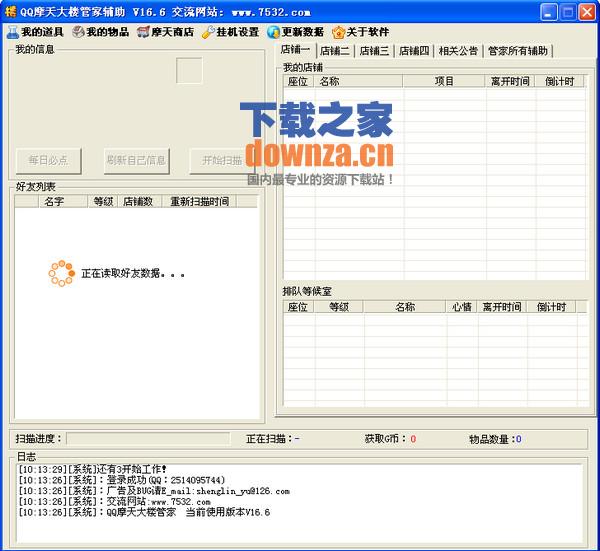Open 我的道具 toolbar item
The image size is (600, 551).
tap(35, 32)
